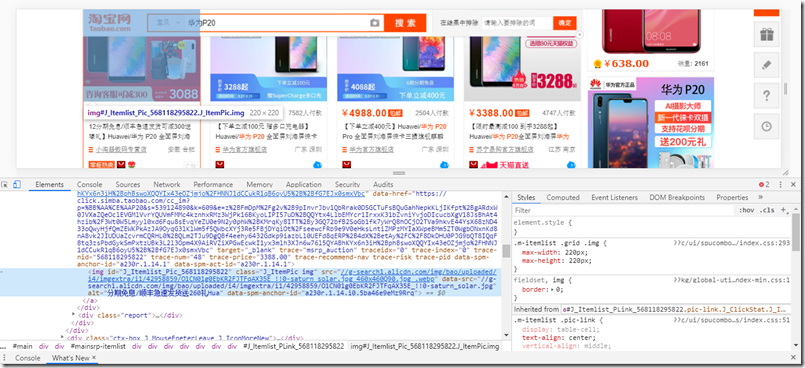Open the Computed styles tab
The width and height of the screenshot is (805, 368).
563,197
